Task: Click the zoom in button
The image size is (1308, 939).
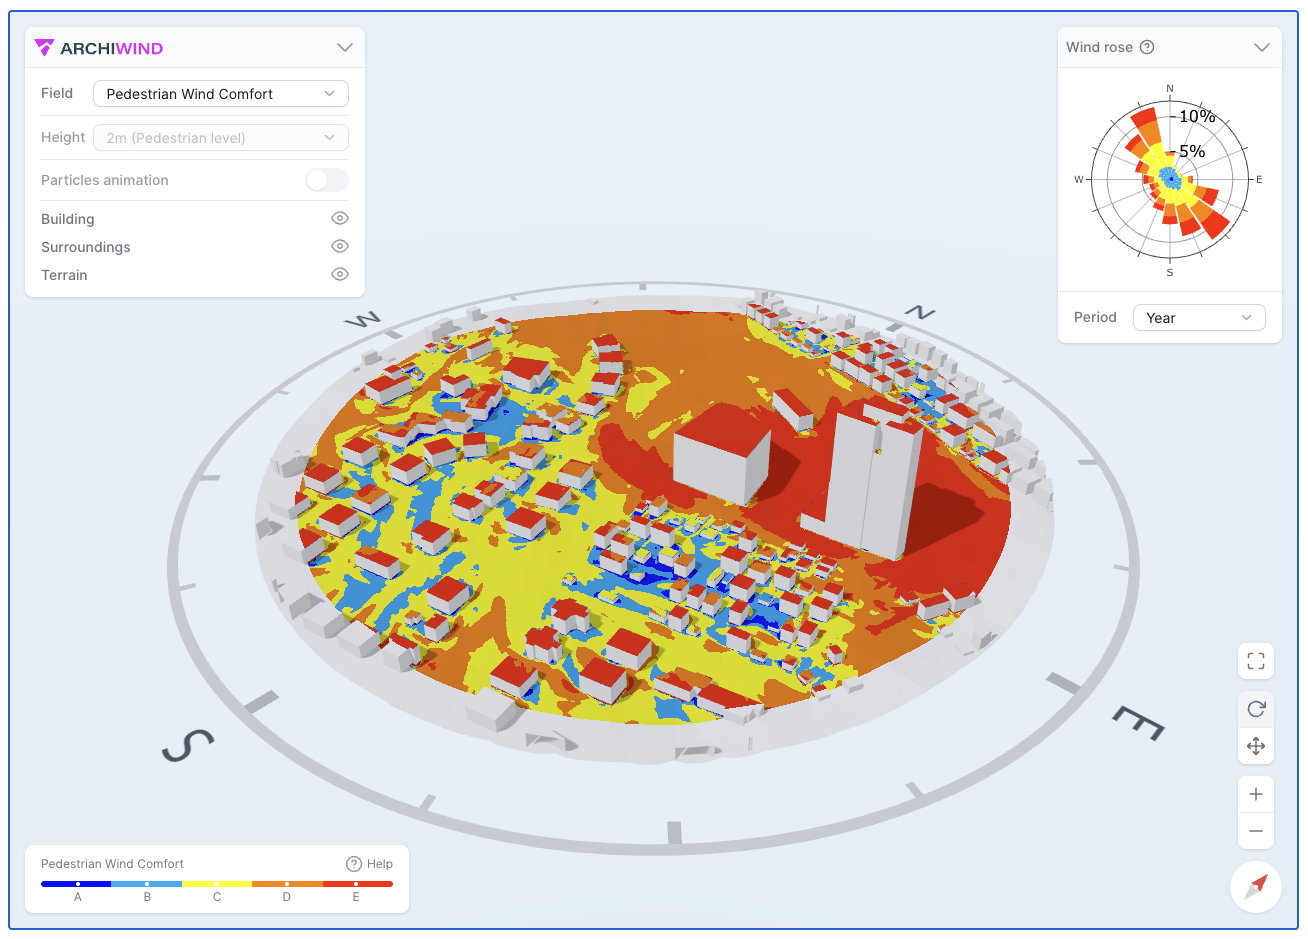Action: [x=1256, y=793]
